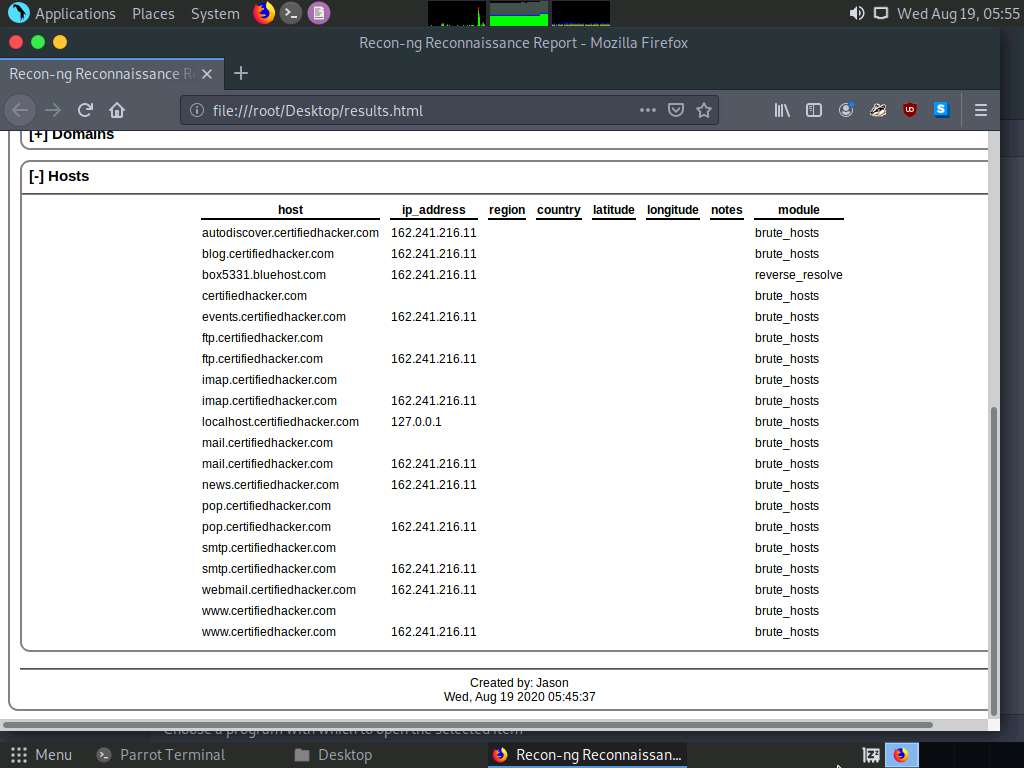Image resolution: width=1024 pixels, height=768 pixels.
Task: Open the blue S extension icon
Action: (941, 110)
